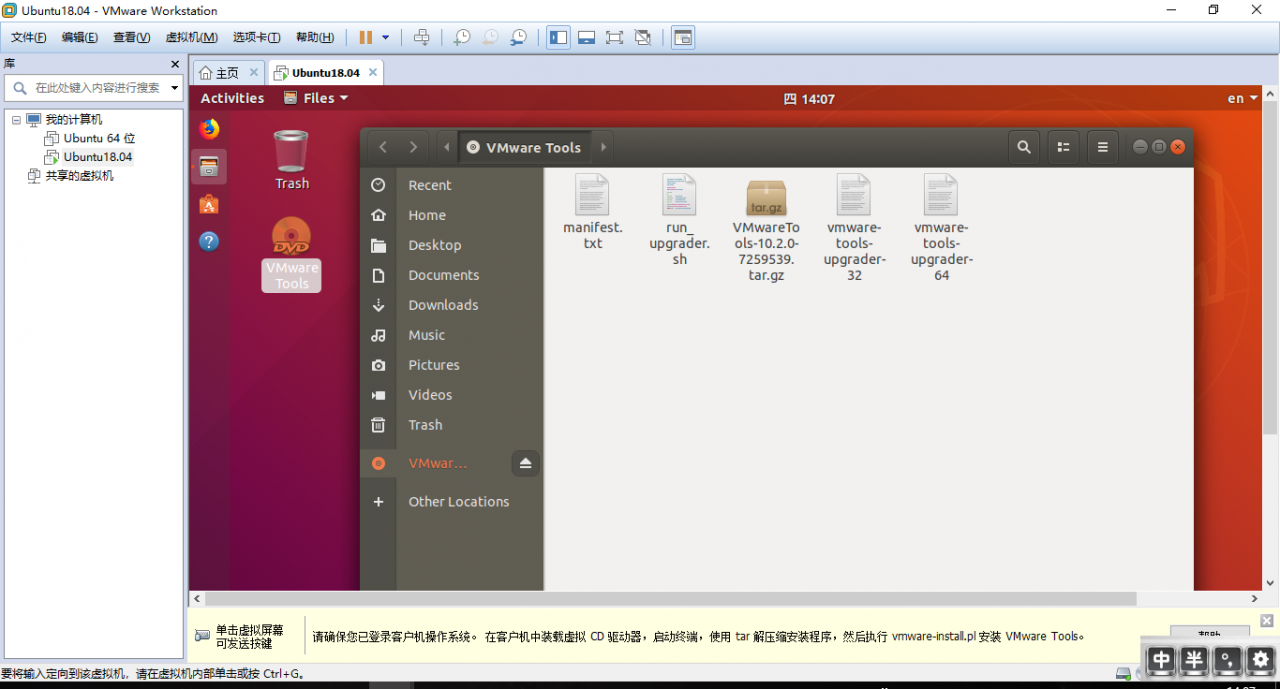Switch to Unity mode from the toolbar
This screenshot has height=689, width=1280.
pyautogui.click(x=643, y=38)
